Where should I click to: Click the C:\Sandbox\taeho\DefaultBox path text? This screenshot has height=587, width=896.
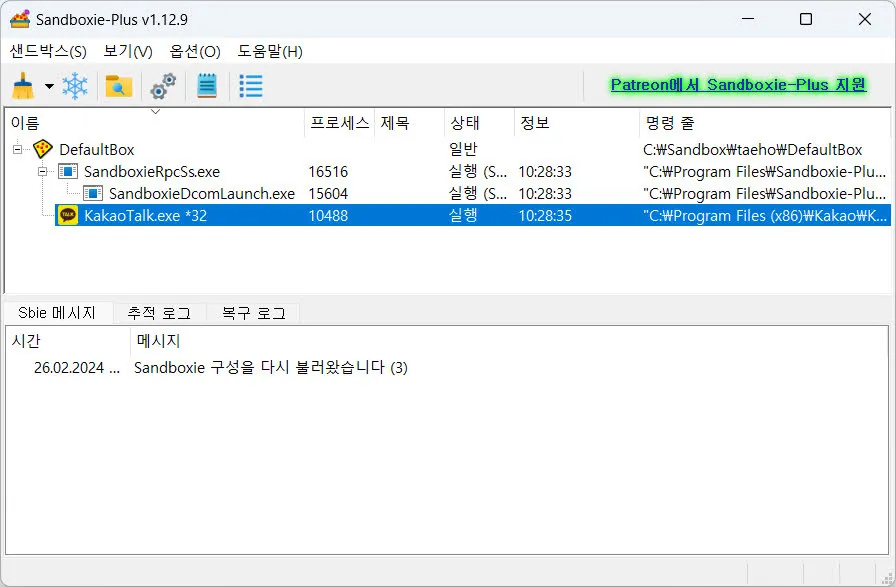752,150
